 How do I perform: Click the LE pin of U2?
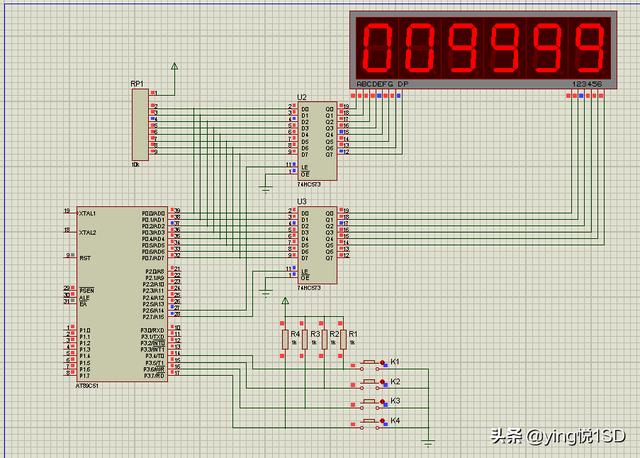[x=304, y=167]
